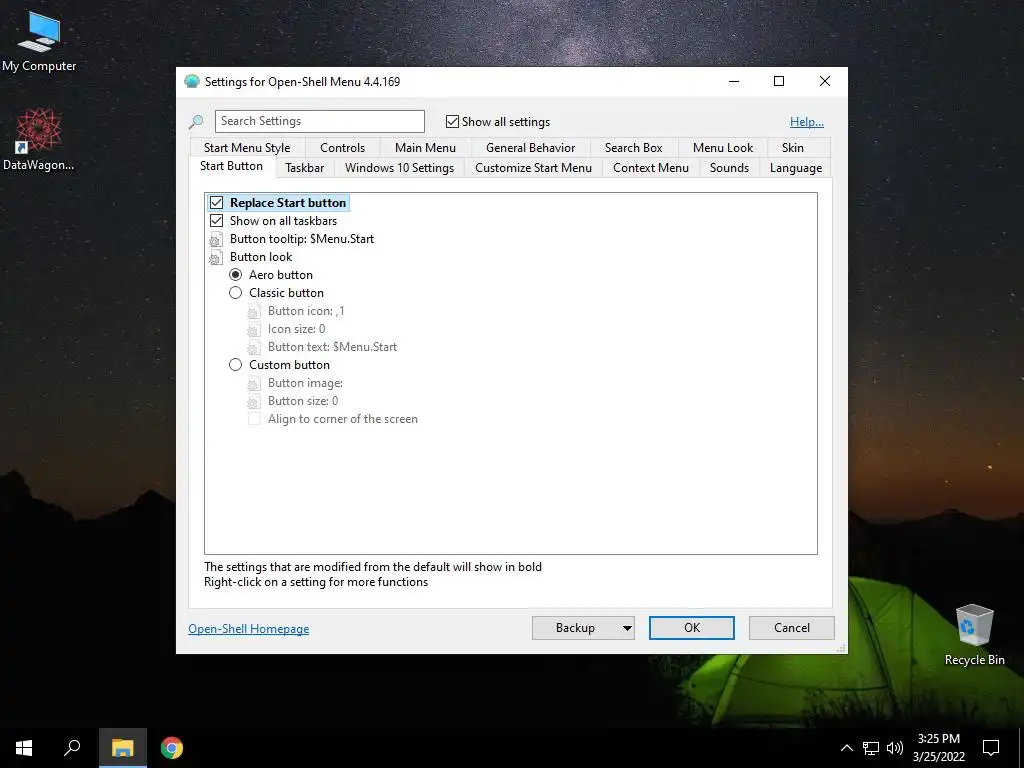Select the 'Button tooltip: $Menu.Start' row
1024x768 pixels.
[x=302, y=239]
